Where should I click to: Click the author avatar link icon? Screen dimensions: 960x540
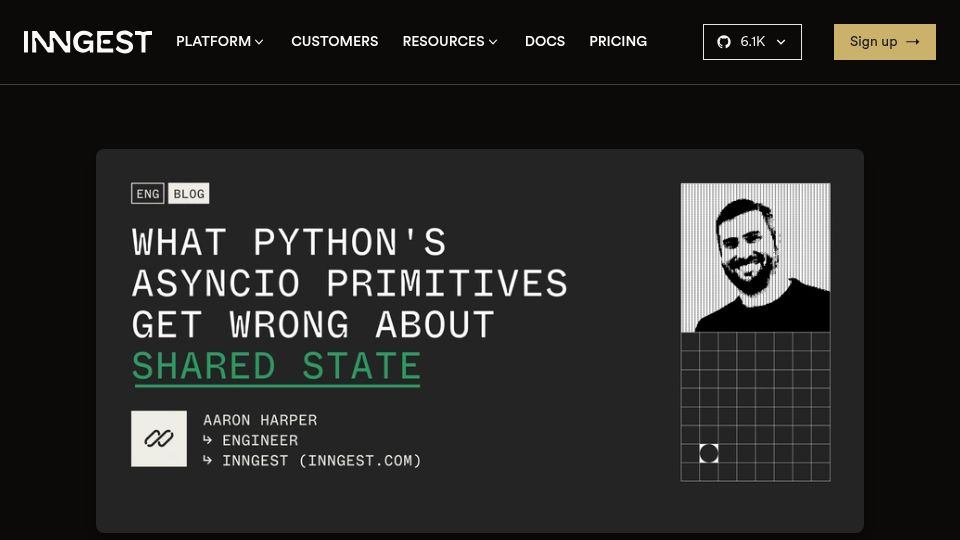(x=159, y=438)
